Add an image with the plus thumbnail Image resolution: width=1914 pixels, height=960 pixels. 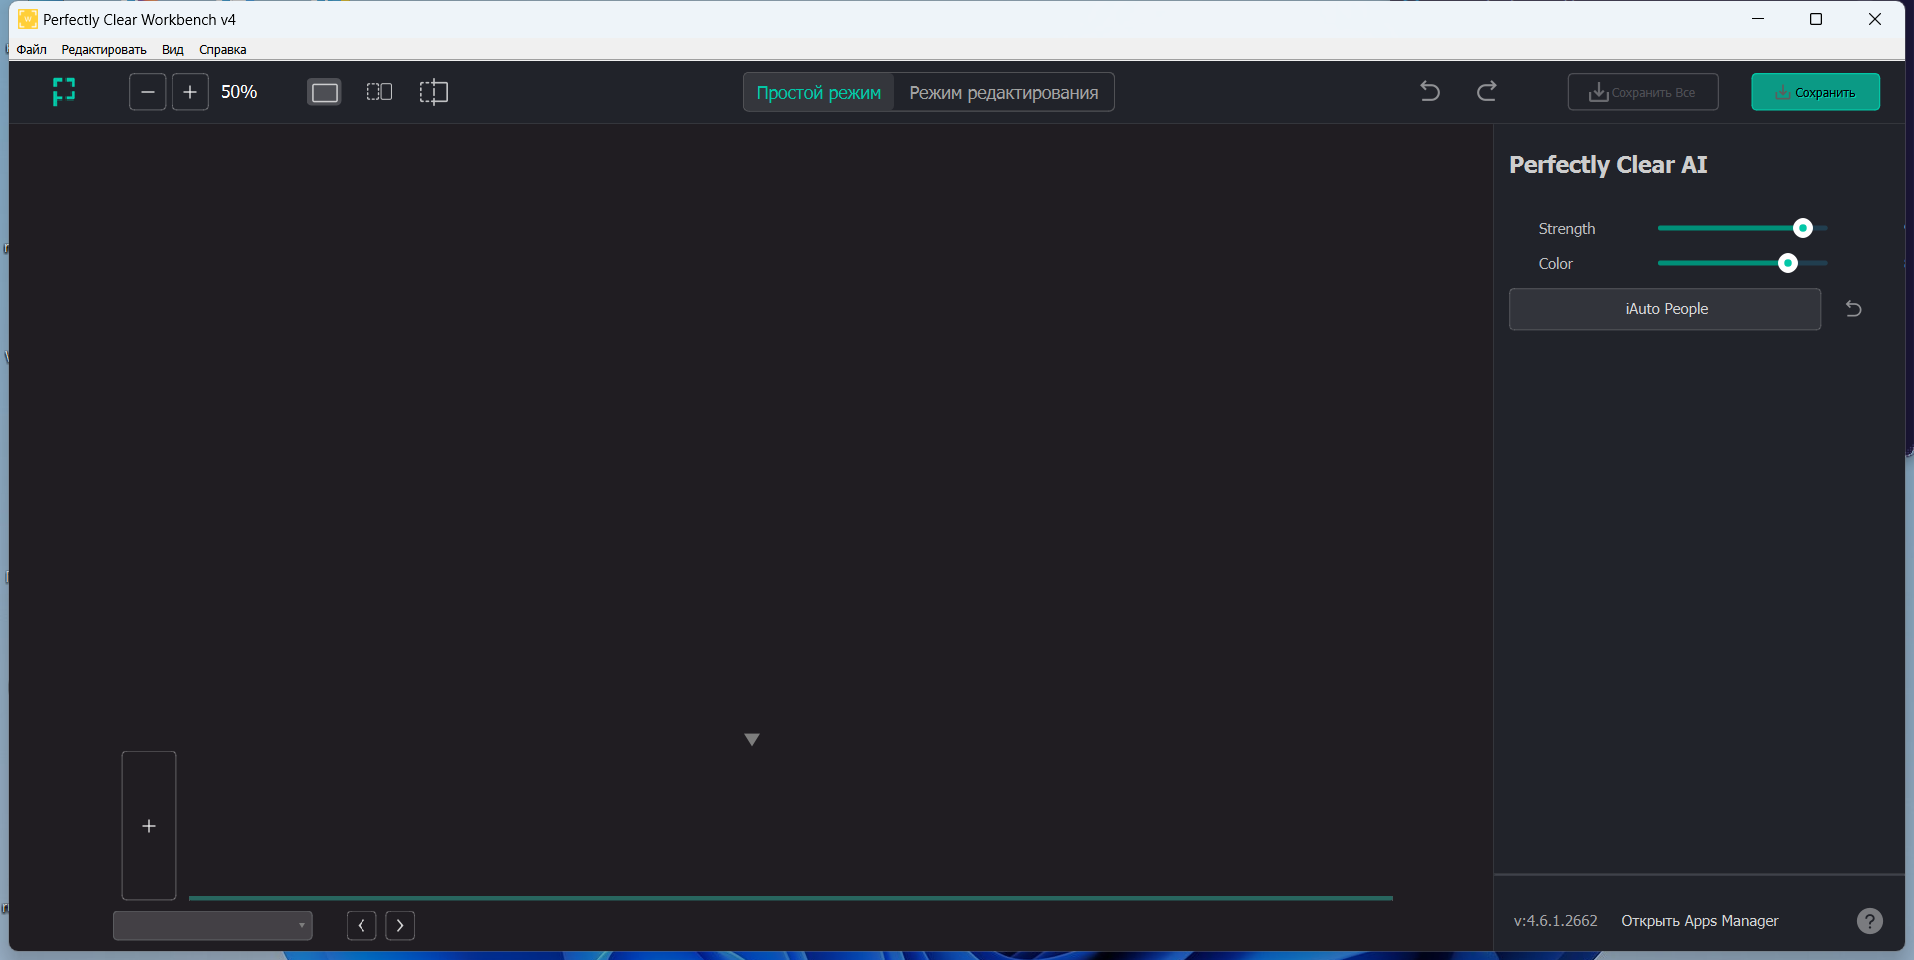[x=149, y=826]
